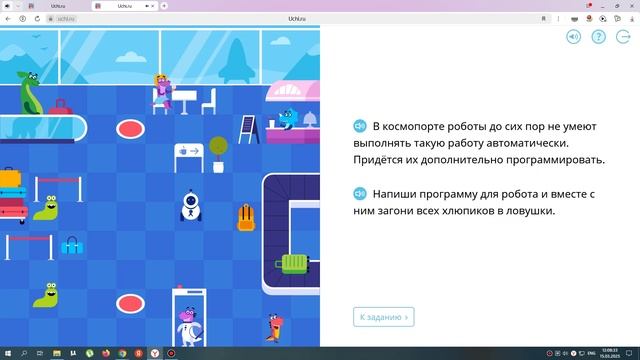Open help via the question mark icon
Screen dimensions: 640x360
click(598, 37)
